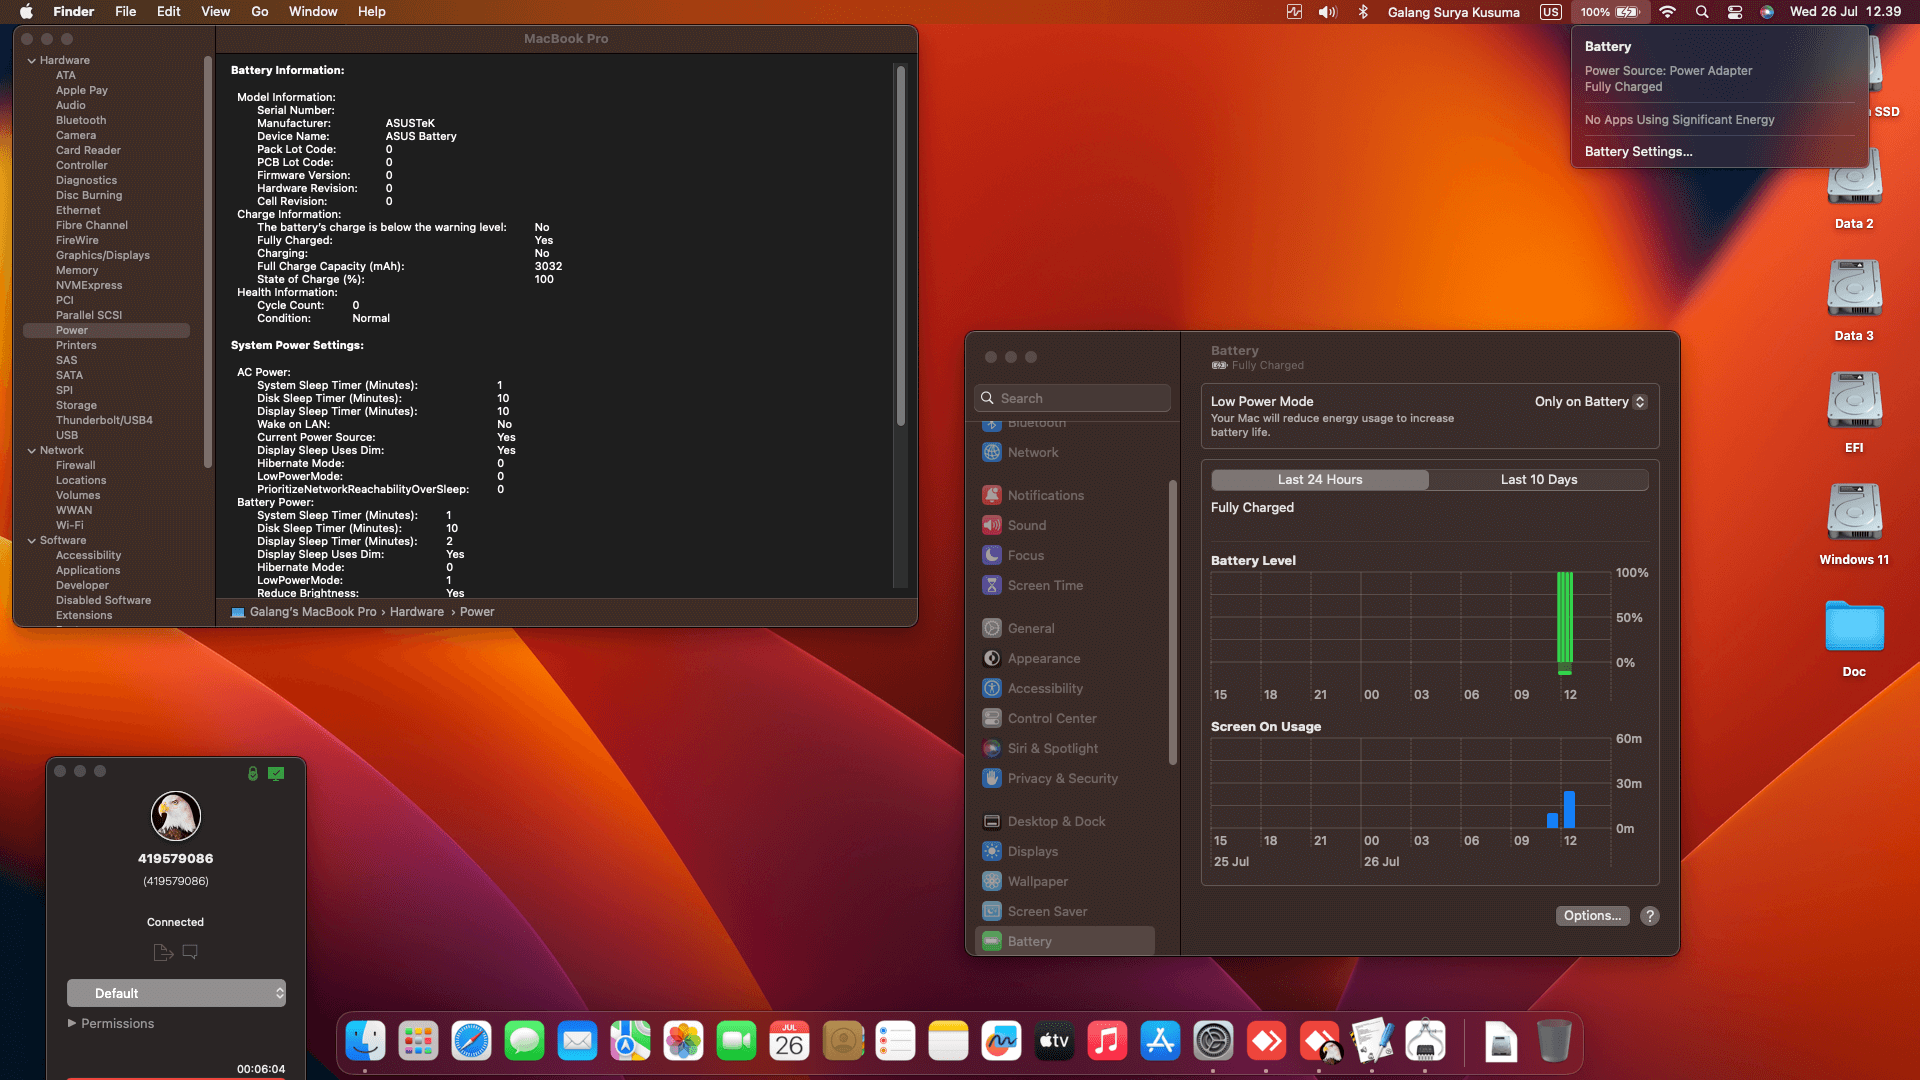Collapse the Hardware tree section
Viewport: 1920px width, 1080px height.
coord(32,60)
